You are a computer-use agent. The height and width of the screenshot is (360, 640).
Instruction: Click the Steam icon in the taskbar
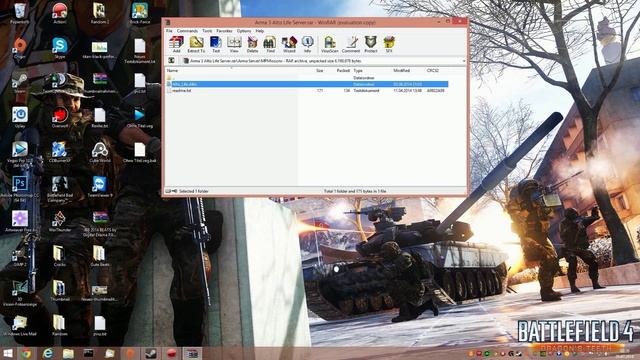tap(151, 353)
